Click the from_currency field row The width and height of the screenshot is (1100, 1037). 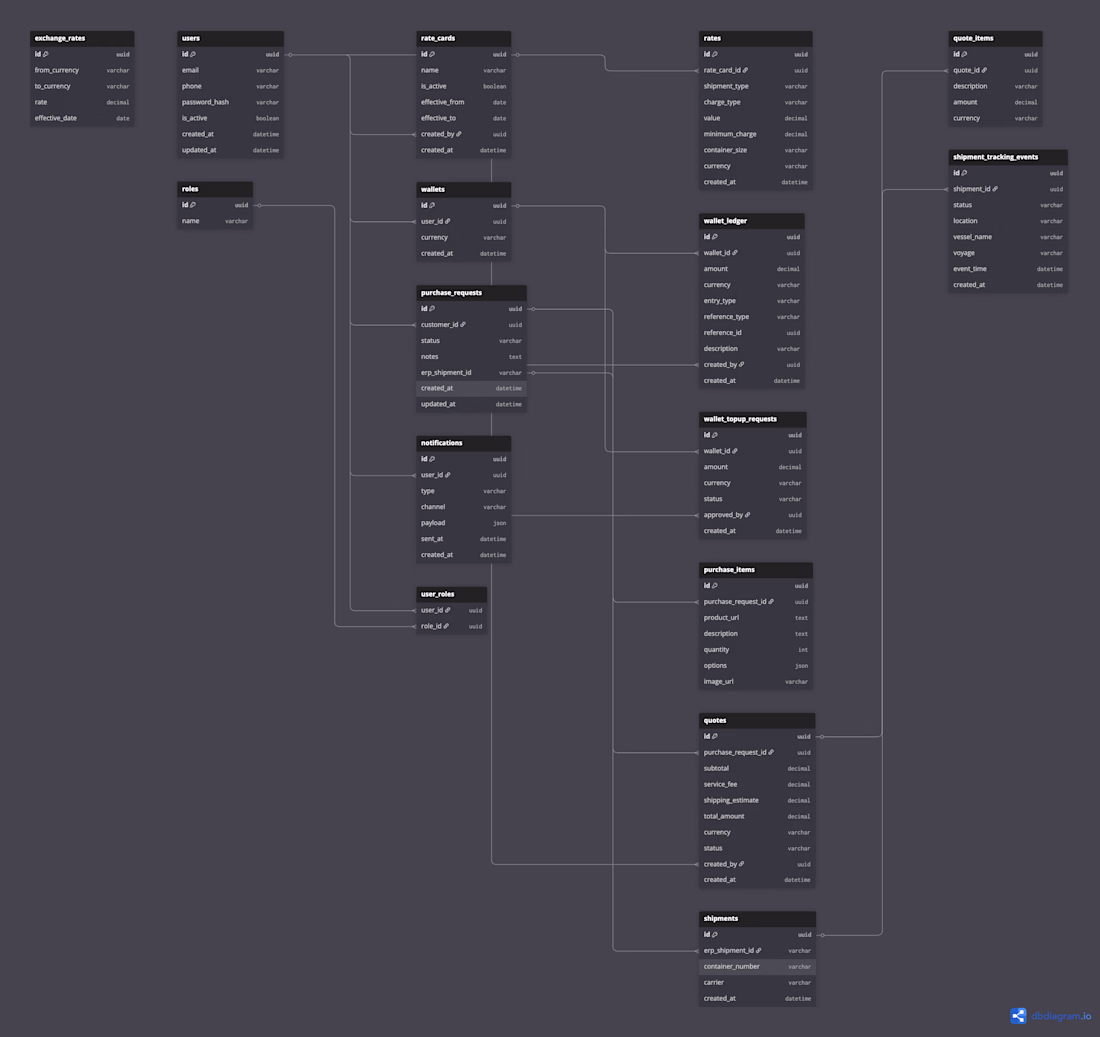click(x=82, y=70)
